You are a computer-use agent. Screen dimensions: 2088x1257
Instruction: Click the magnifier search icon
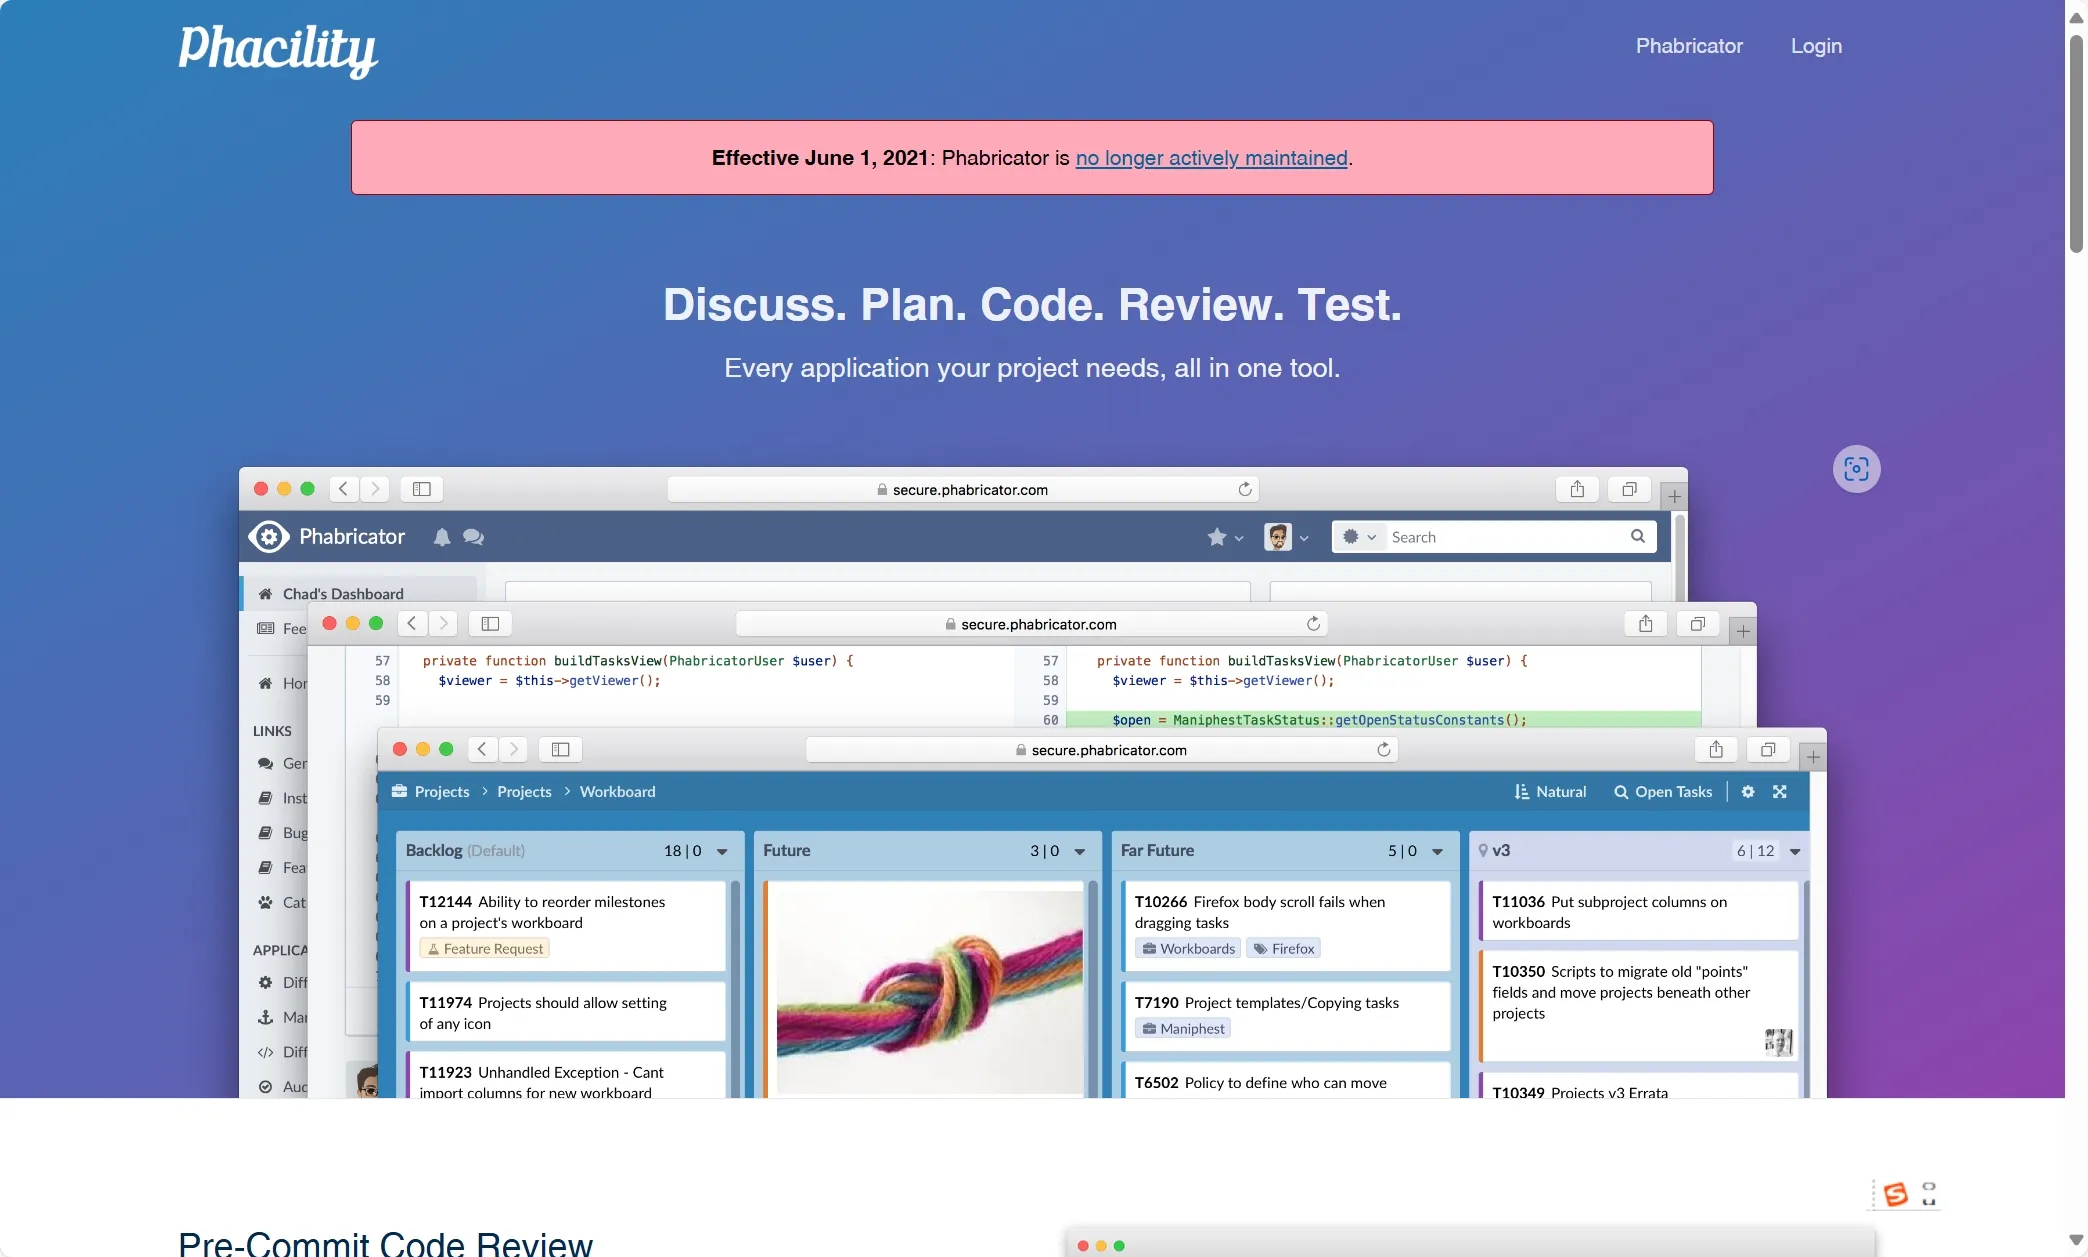[1638, 536]
